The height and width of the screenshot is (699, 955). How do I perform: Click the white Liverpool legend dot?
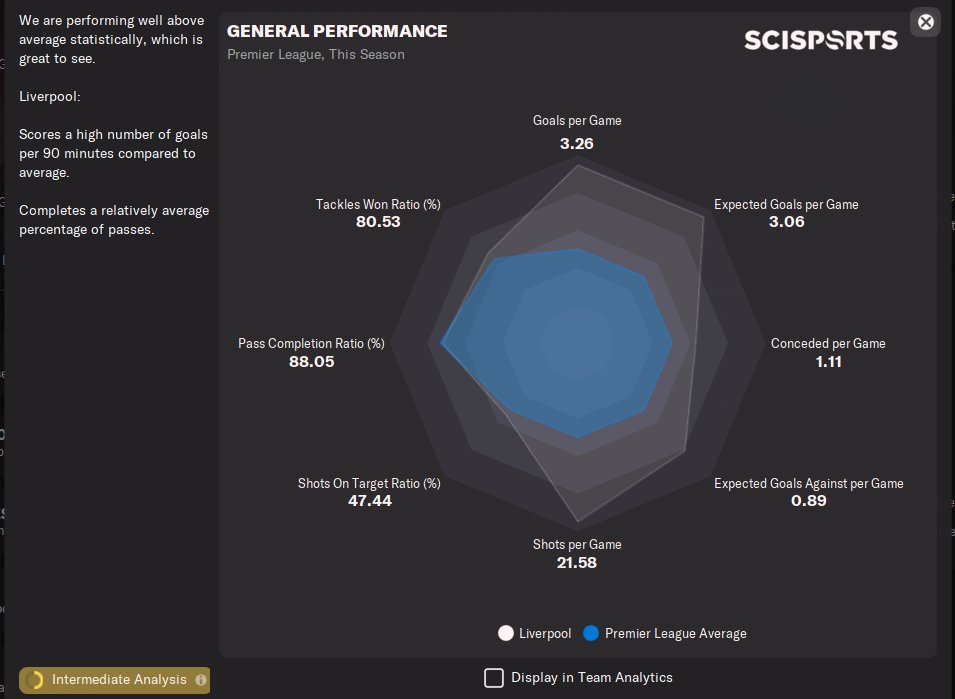pos(506,633)
